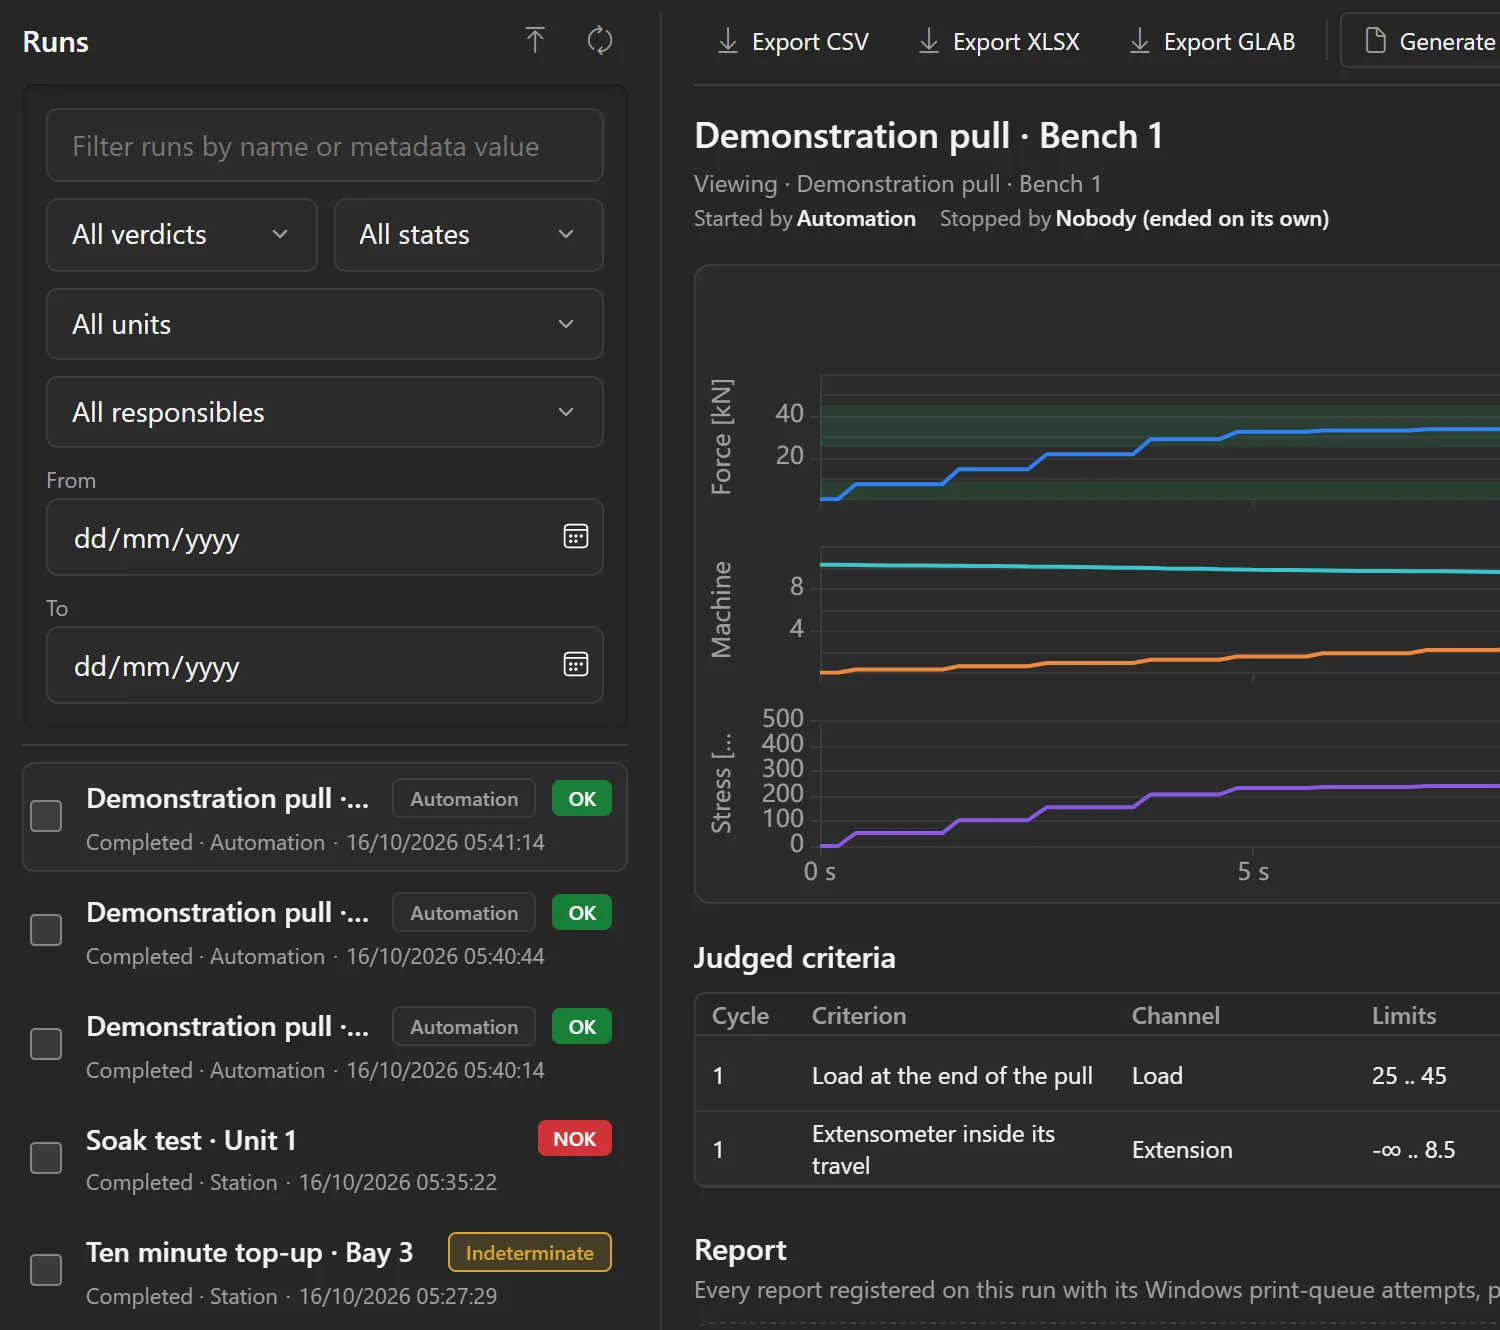Open the Soak test · Unit 1 run title

tap(191, 1140)
